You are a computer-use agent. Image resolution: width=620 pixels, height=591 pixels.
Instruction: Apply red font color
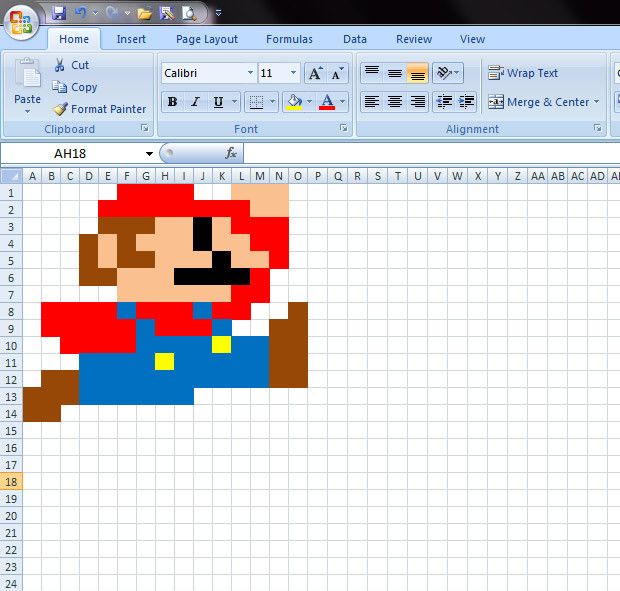[x=327, y=102]
